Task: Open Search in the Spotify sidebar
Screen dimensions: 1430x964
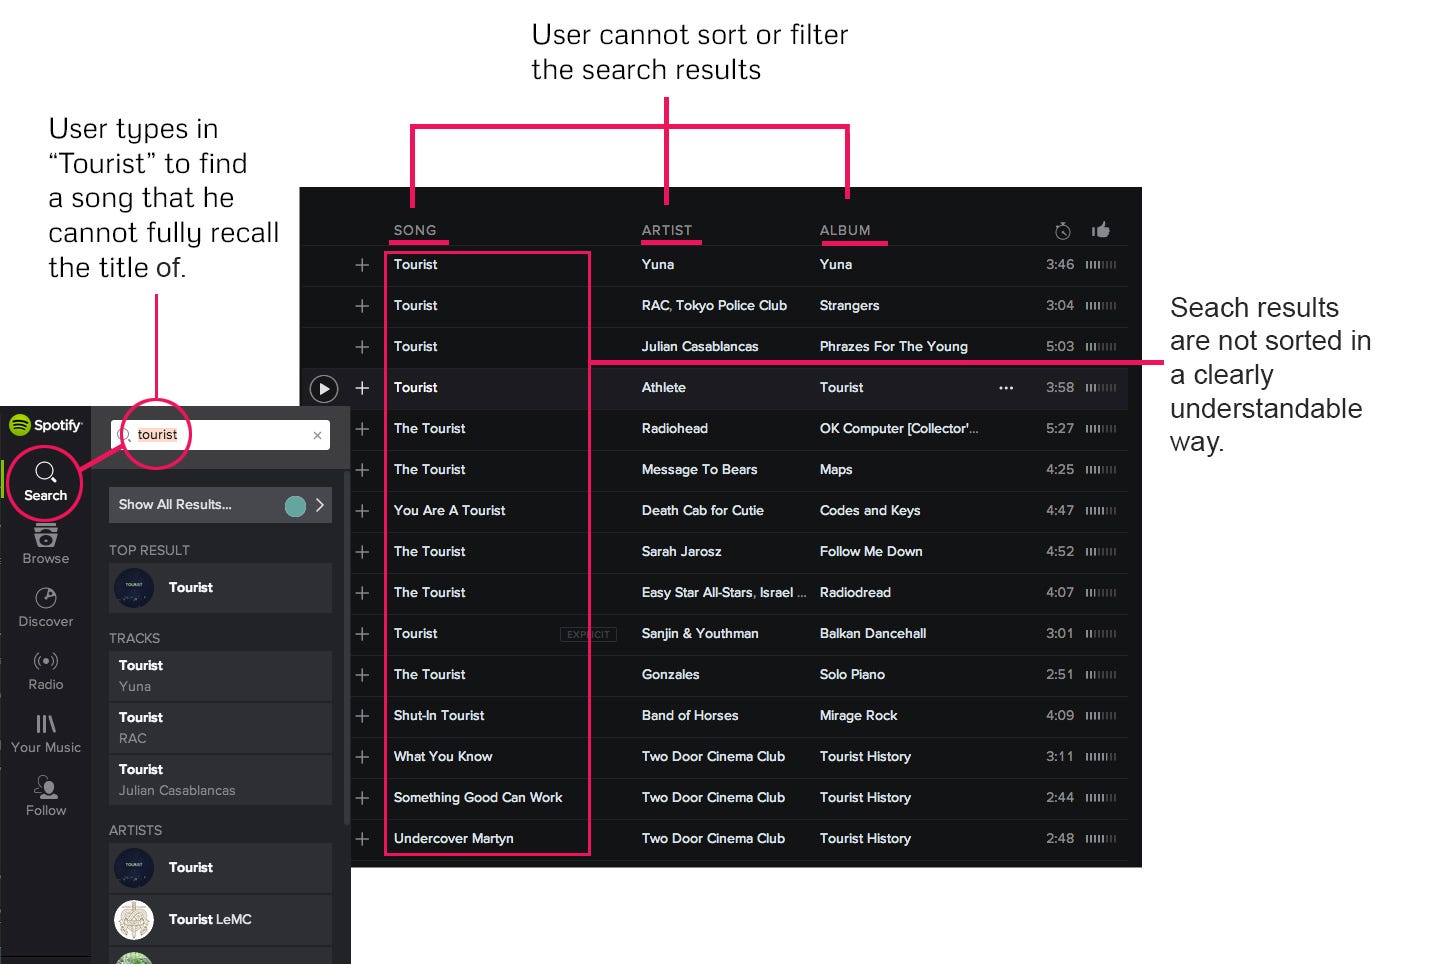Action: pyautogui.click(x=45, y=481)
